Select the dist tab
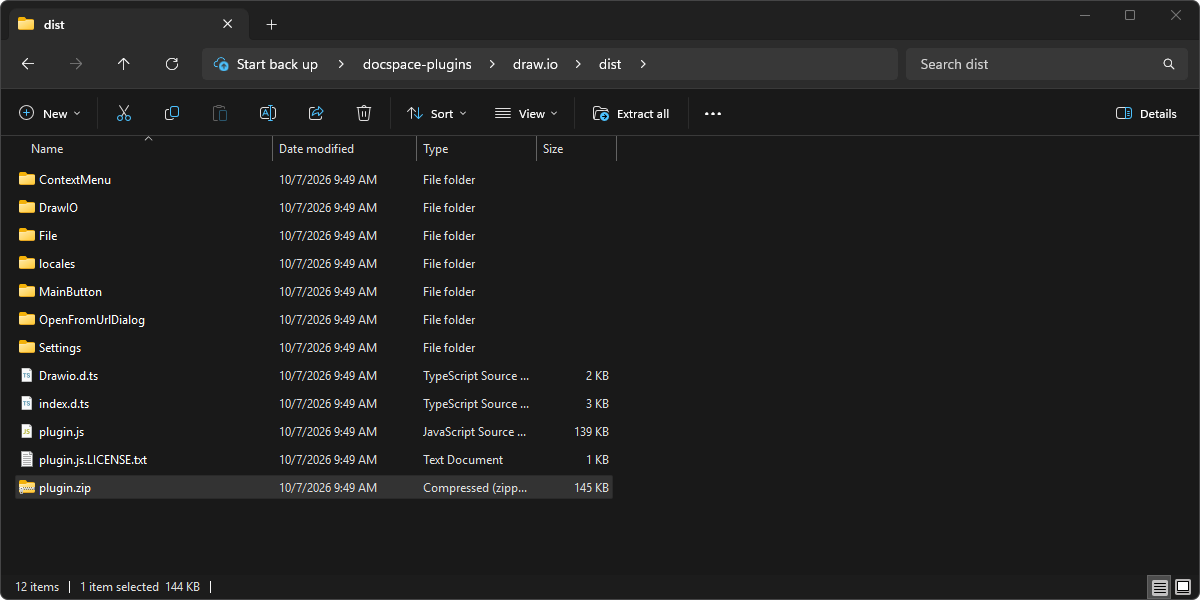1200x600 pixels. pyautogui.click(x=127, y=24)
